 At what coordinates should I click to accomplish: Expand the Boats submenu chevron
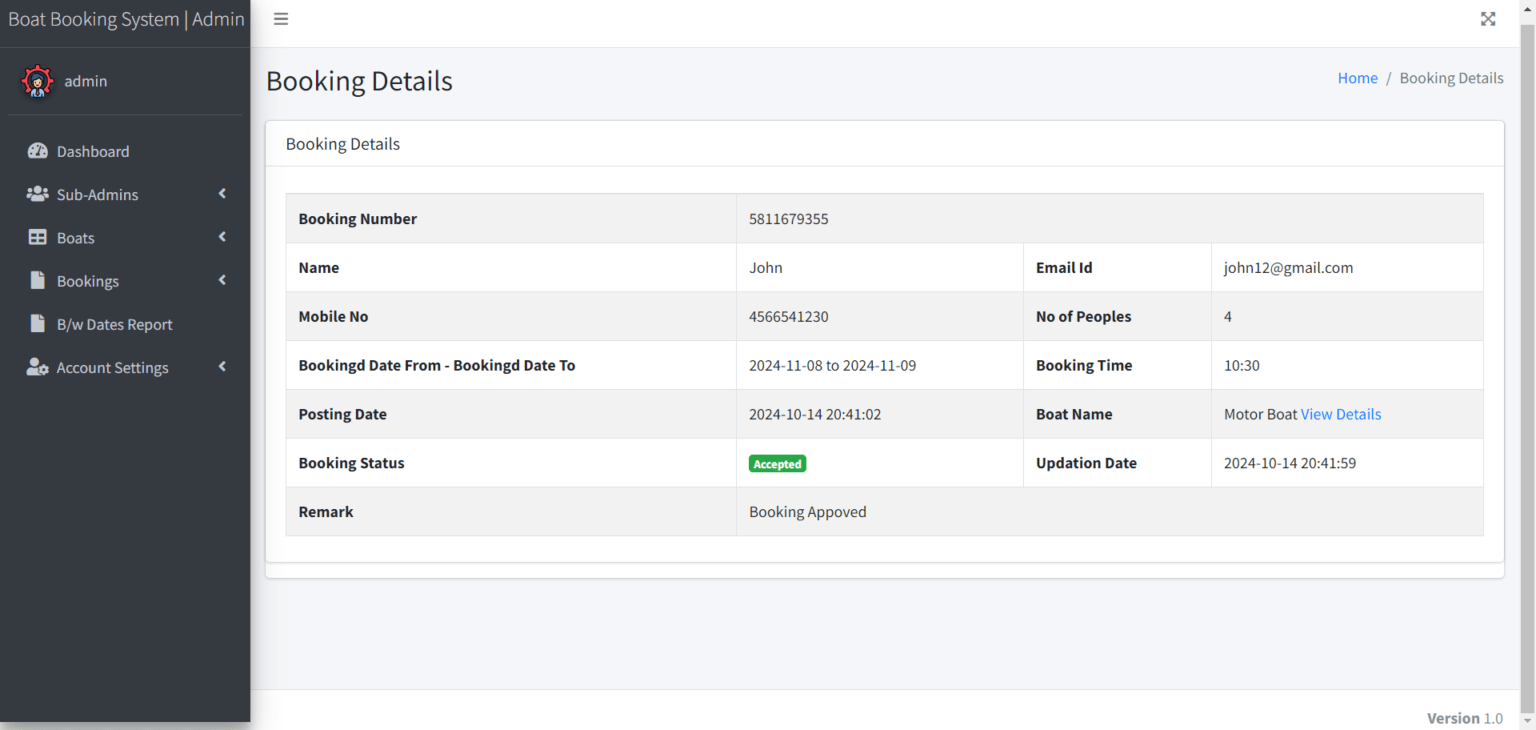tap(221, 236)
